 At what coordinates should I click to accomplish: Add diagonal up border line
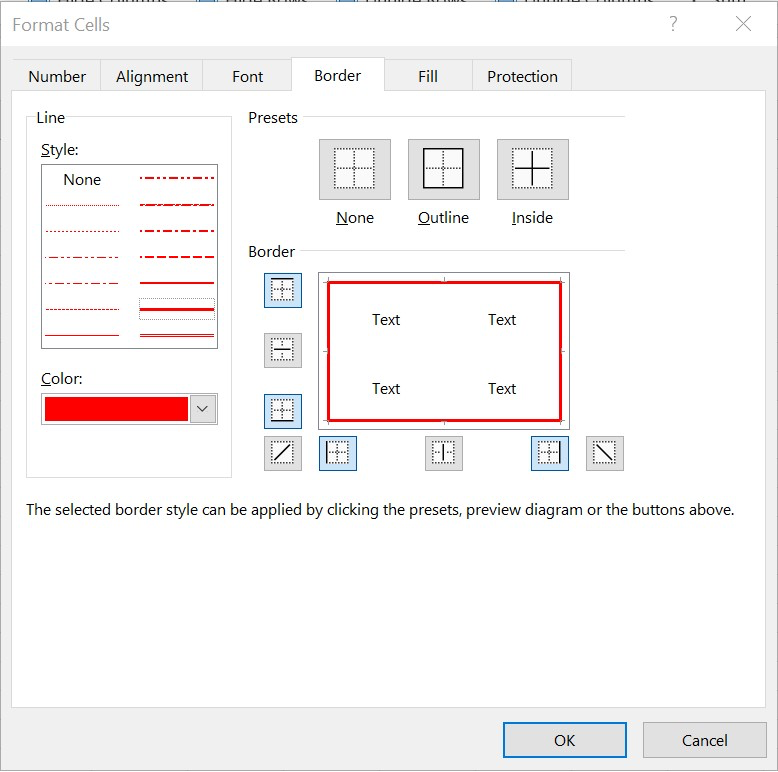tap(283, 453)
